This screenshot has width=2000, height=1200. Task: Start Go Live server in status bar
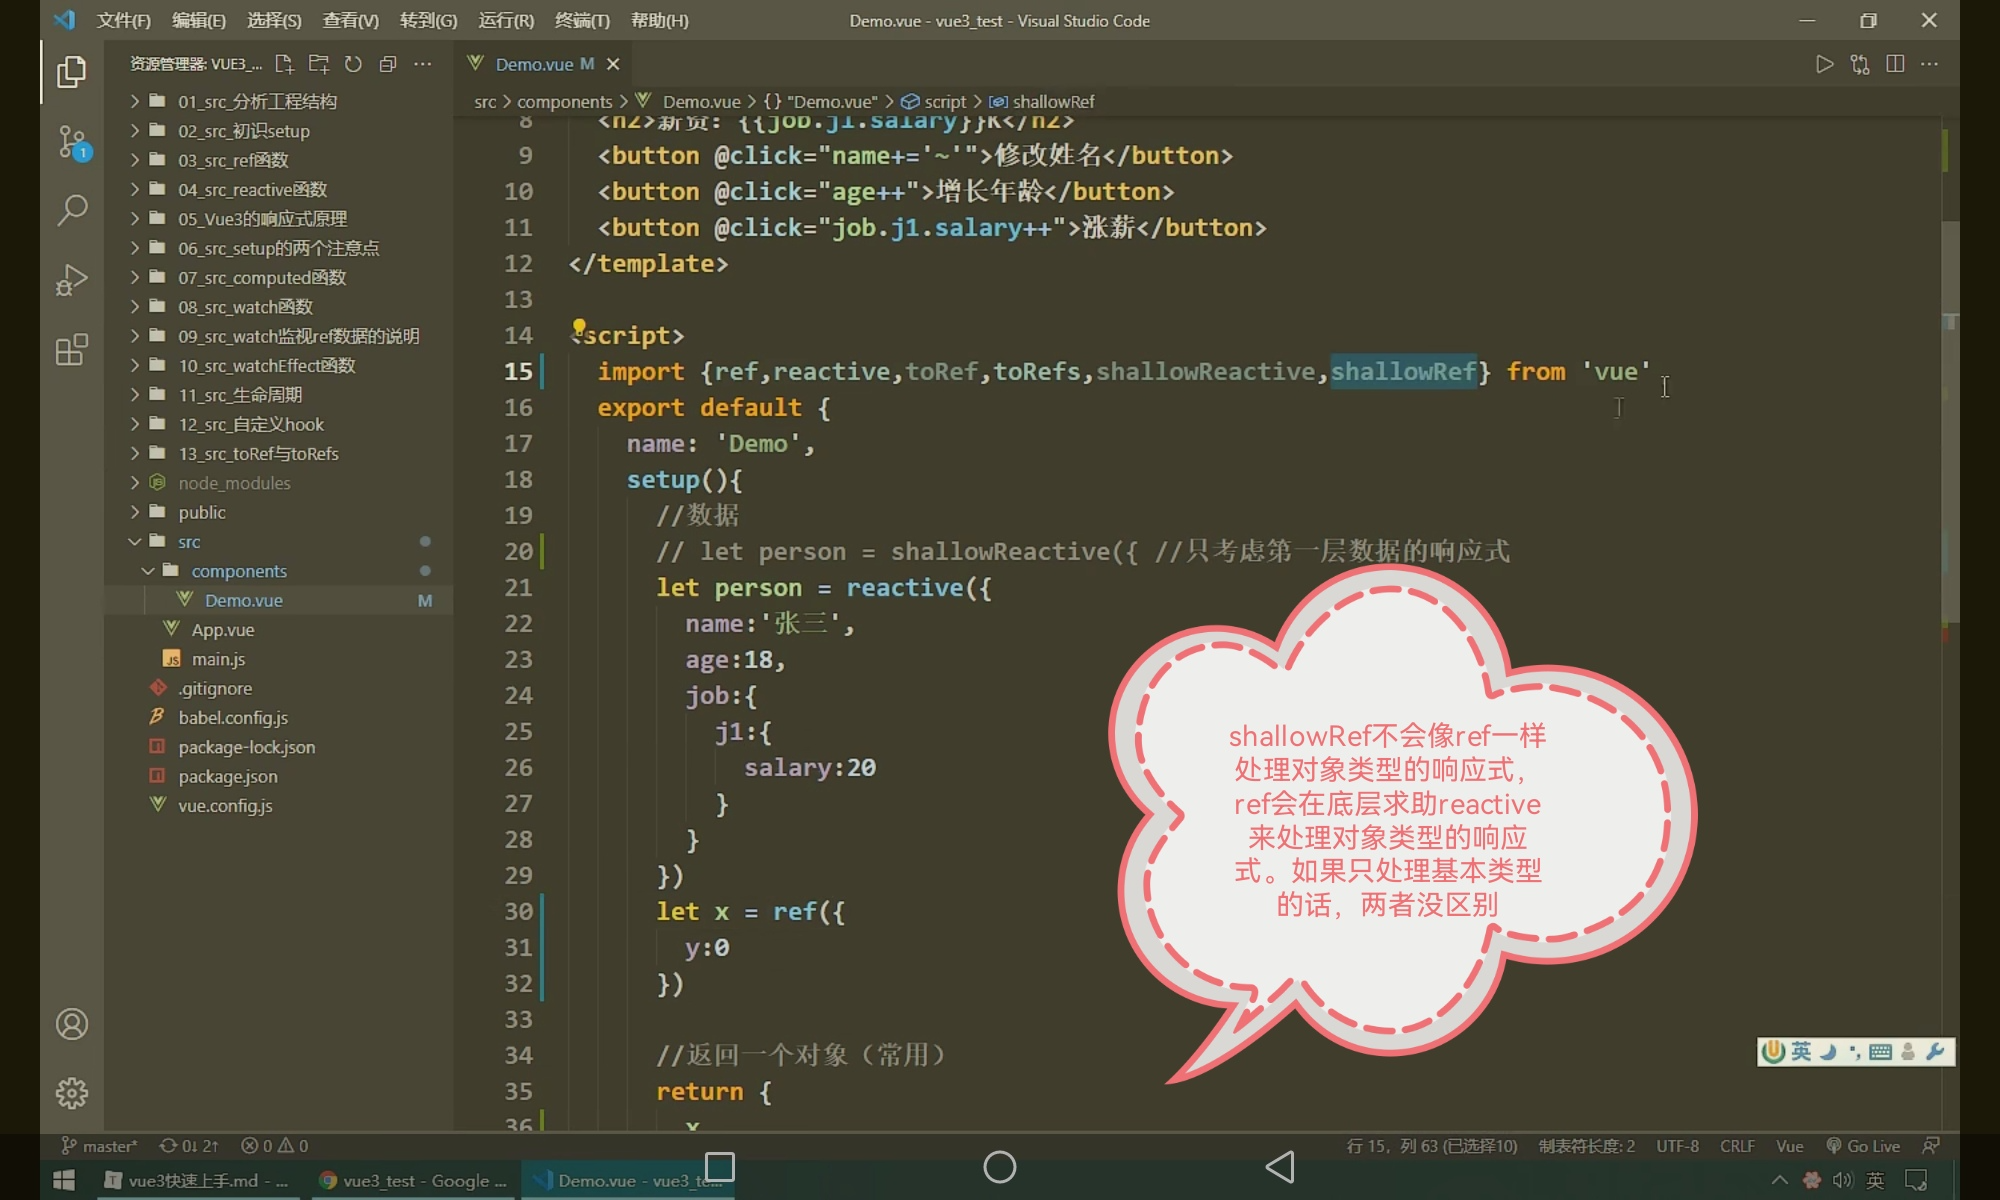tap(1863, 1146)
